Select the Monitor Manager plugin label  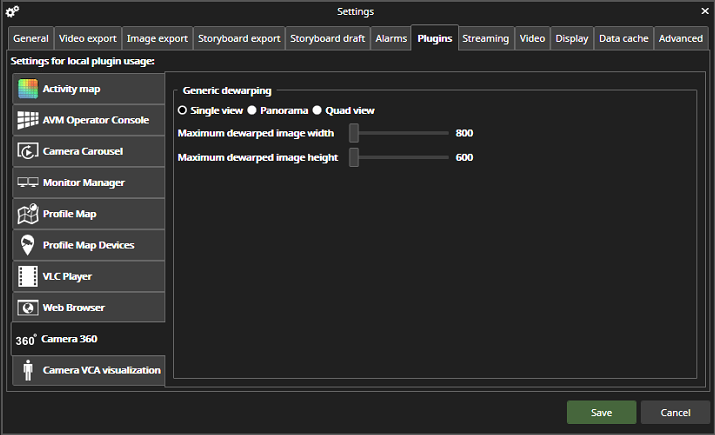[x=83, y=182]
